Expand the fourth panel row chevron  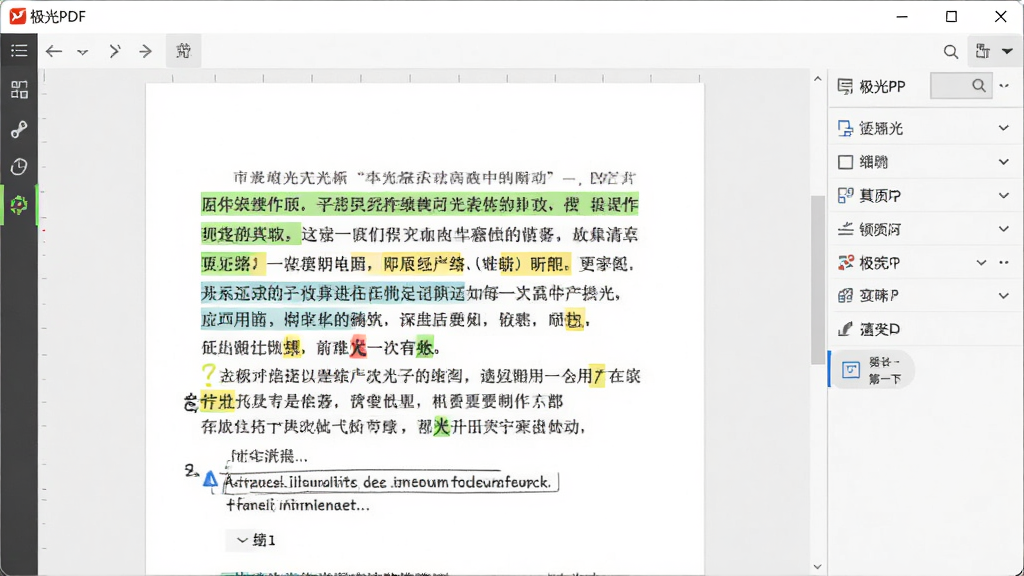[x=1004, y=229]
